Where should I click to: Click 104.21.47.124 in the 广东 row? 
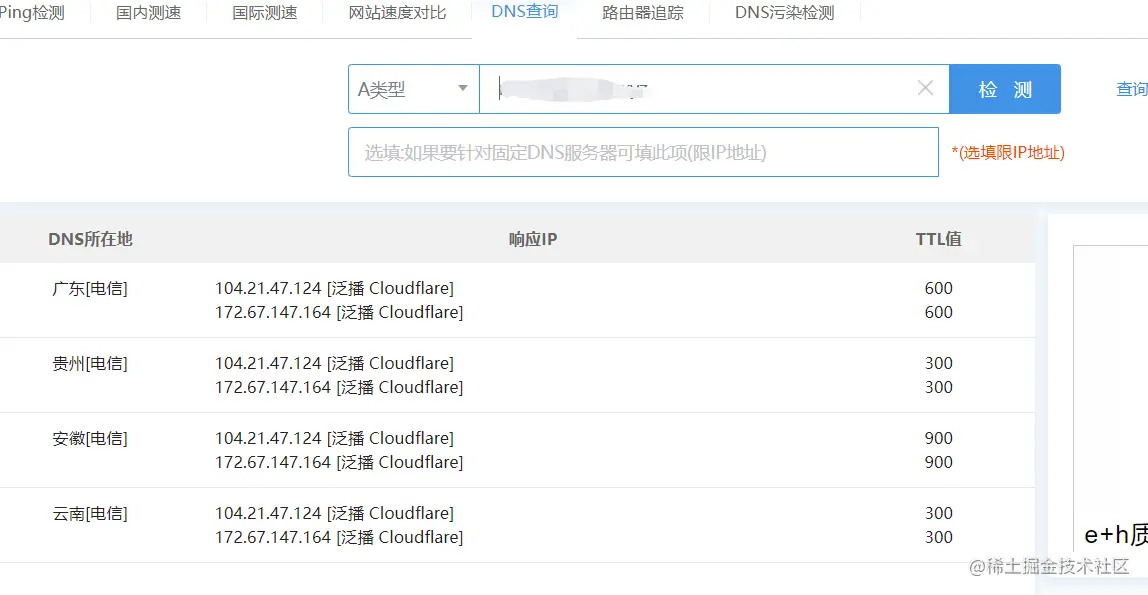(x=268, y=288)
